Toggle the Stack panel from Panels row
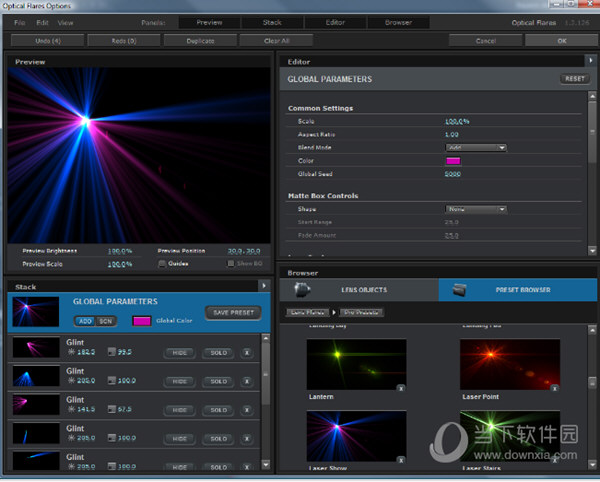Screen dimensions: 600x482 point(272,23)
